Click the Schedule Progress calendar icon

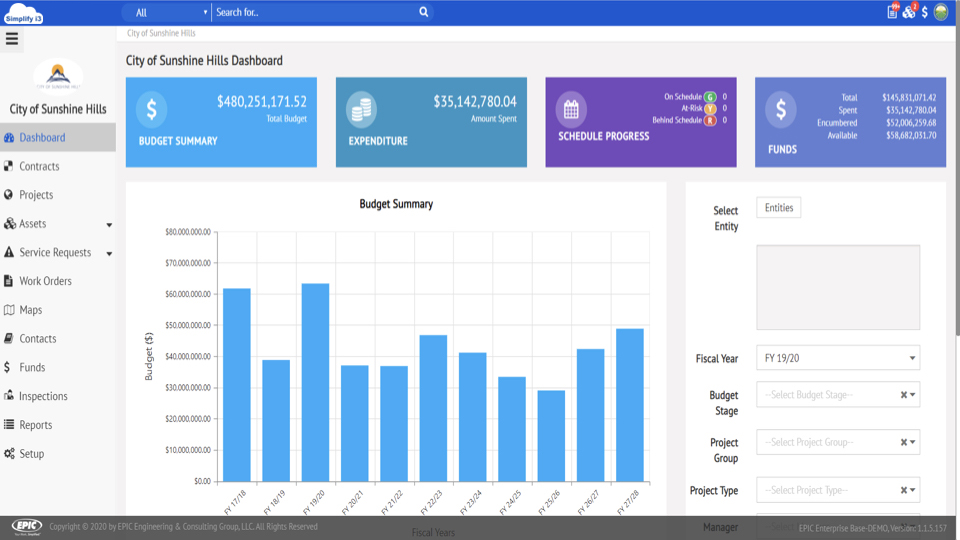571,109
